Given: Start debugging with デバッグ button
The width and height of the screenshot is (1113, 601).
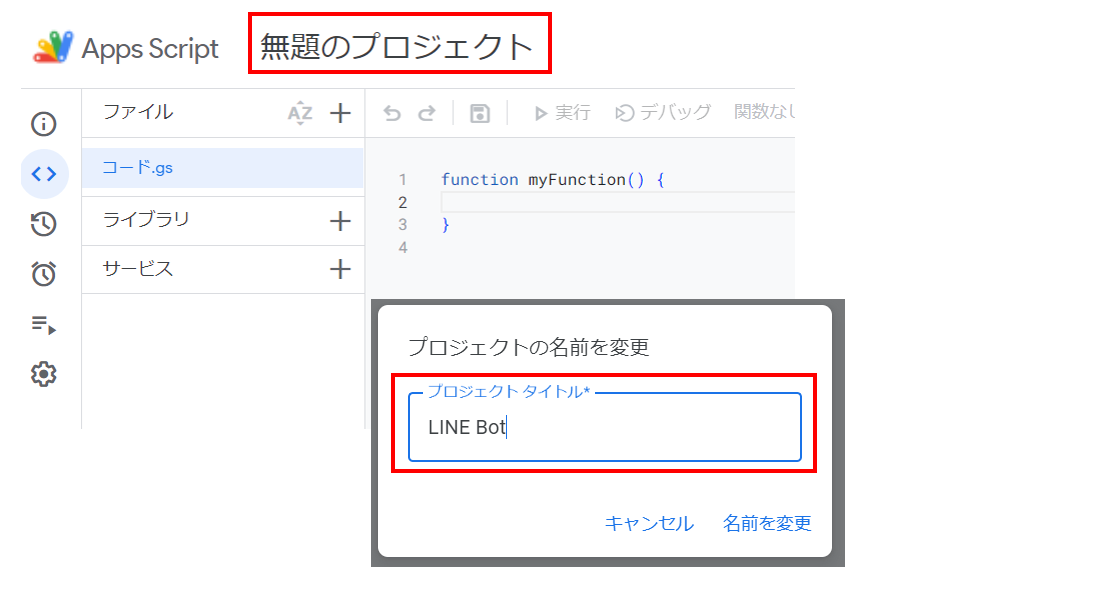Looking at the screenshot, I should tap(663, 113).
